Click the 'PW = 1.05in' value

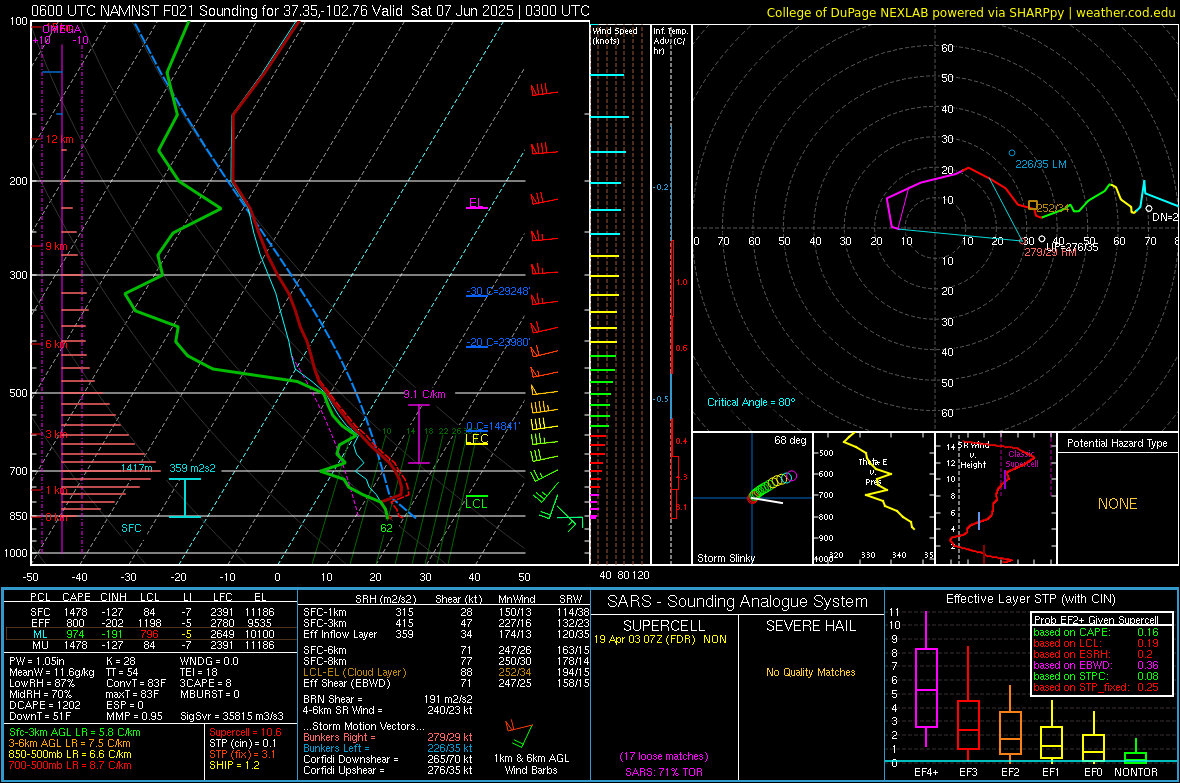(36, 661)
